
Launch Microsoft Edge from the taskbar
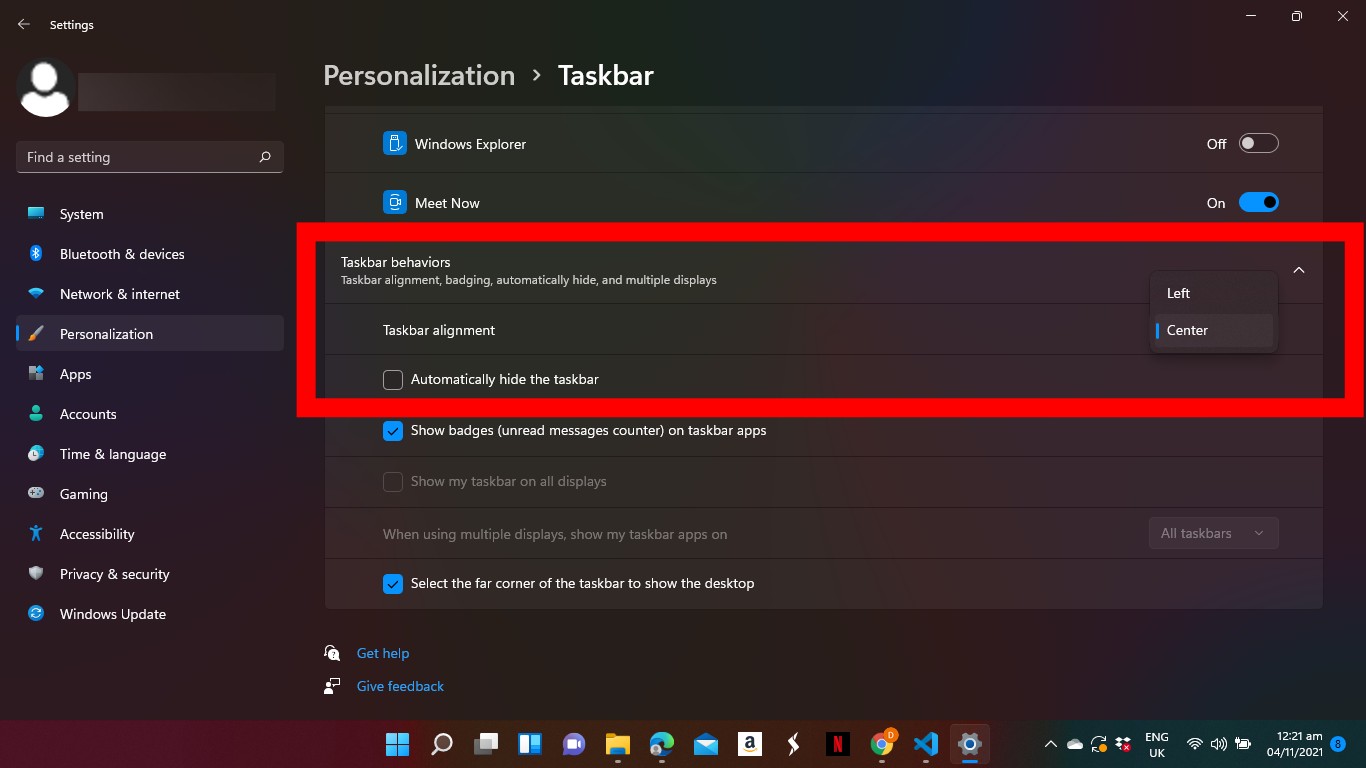point(662,744)
